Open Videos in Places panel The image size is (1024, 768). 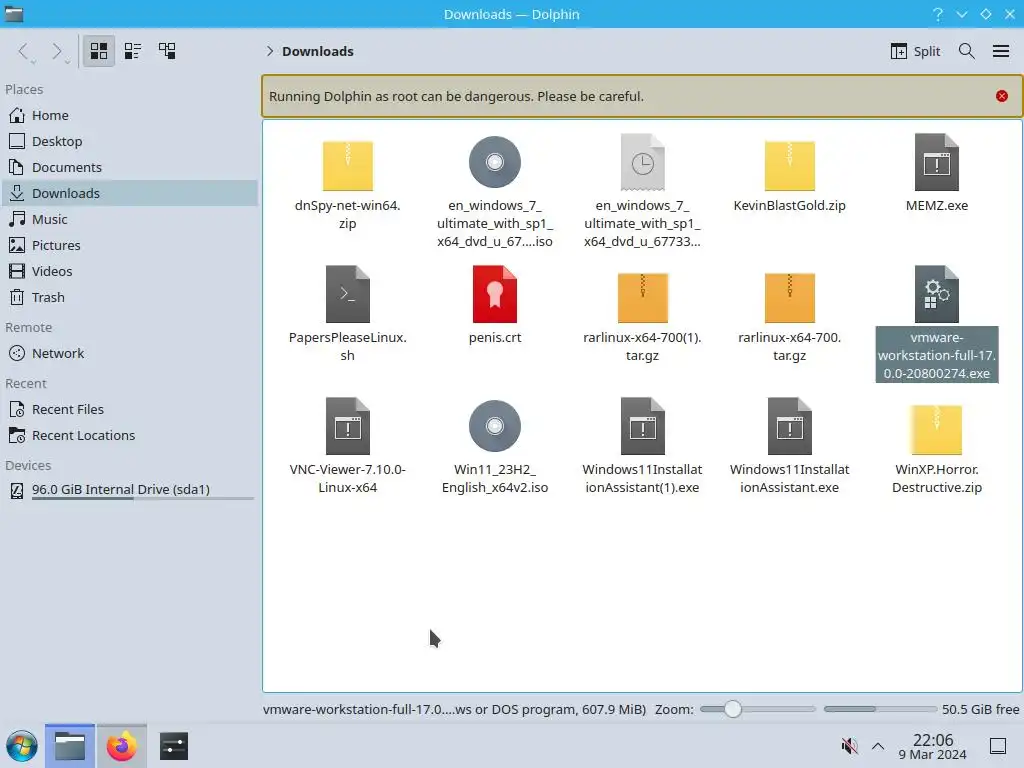click(129, 272)
